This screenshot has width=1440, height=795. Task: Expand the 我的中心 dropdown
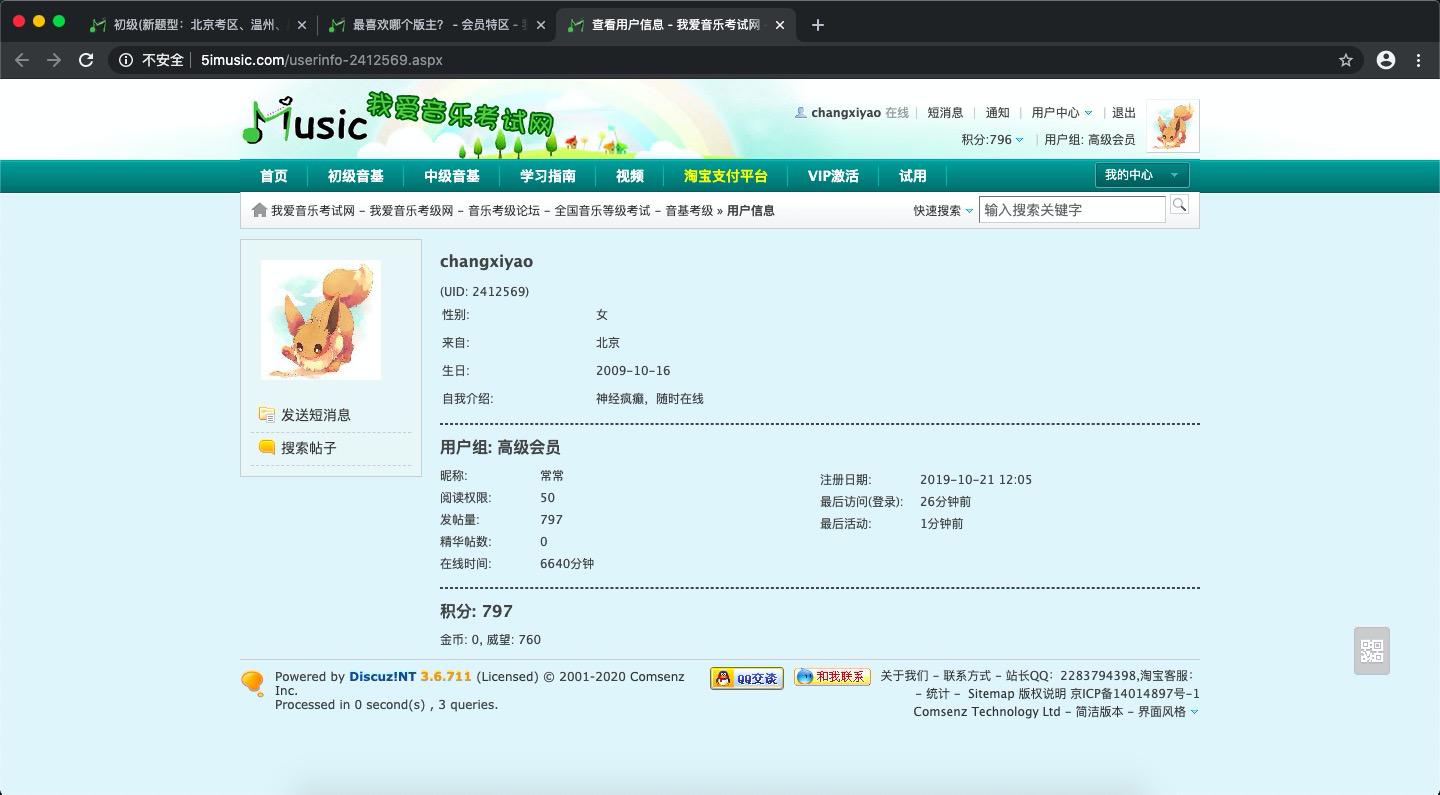click(1141, 176)
